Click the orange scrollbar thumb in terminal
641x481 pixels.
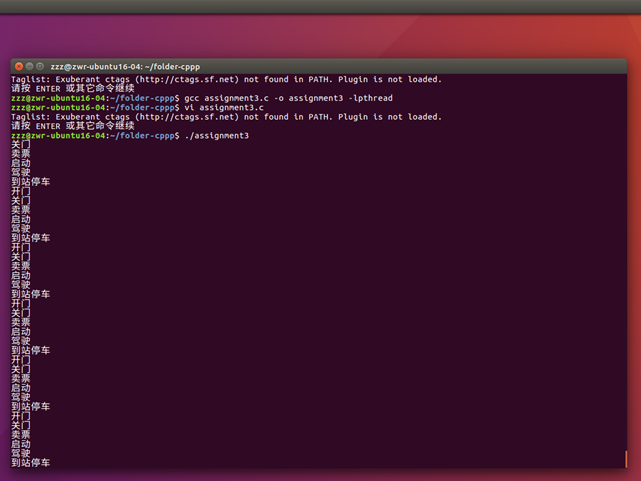tap(626, 459)
